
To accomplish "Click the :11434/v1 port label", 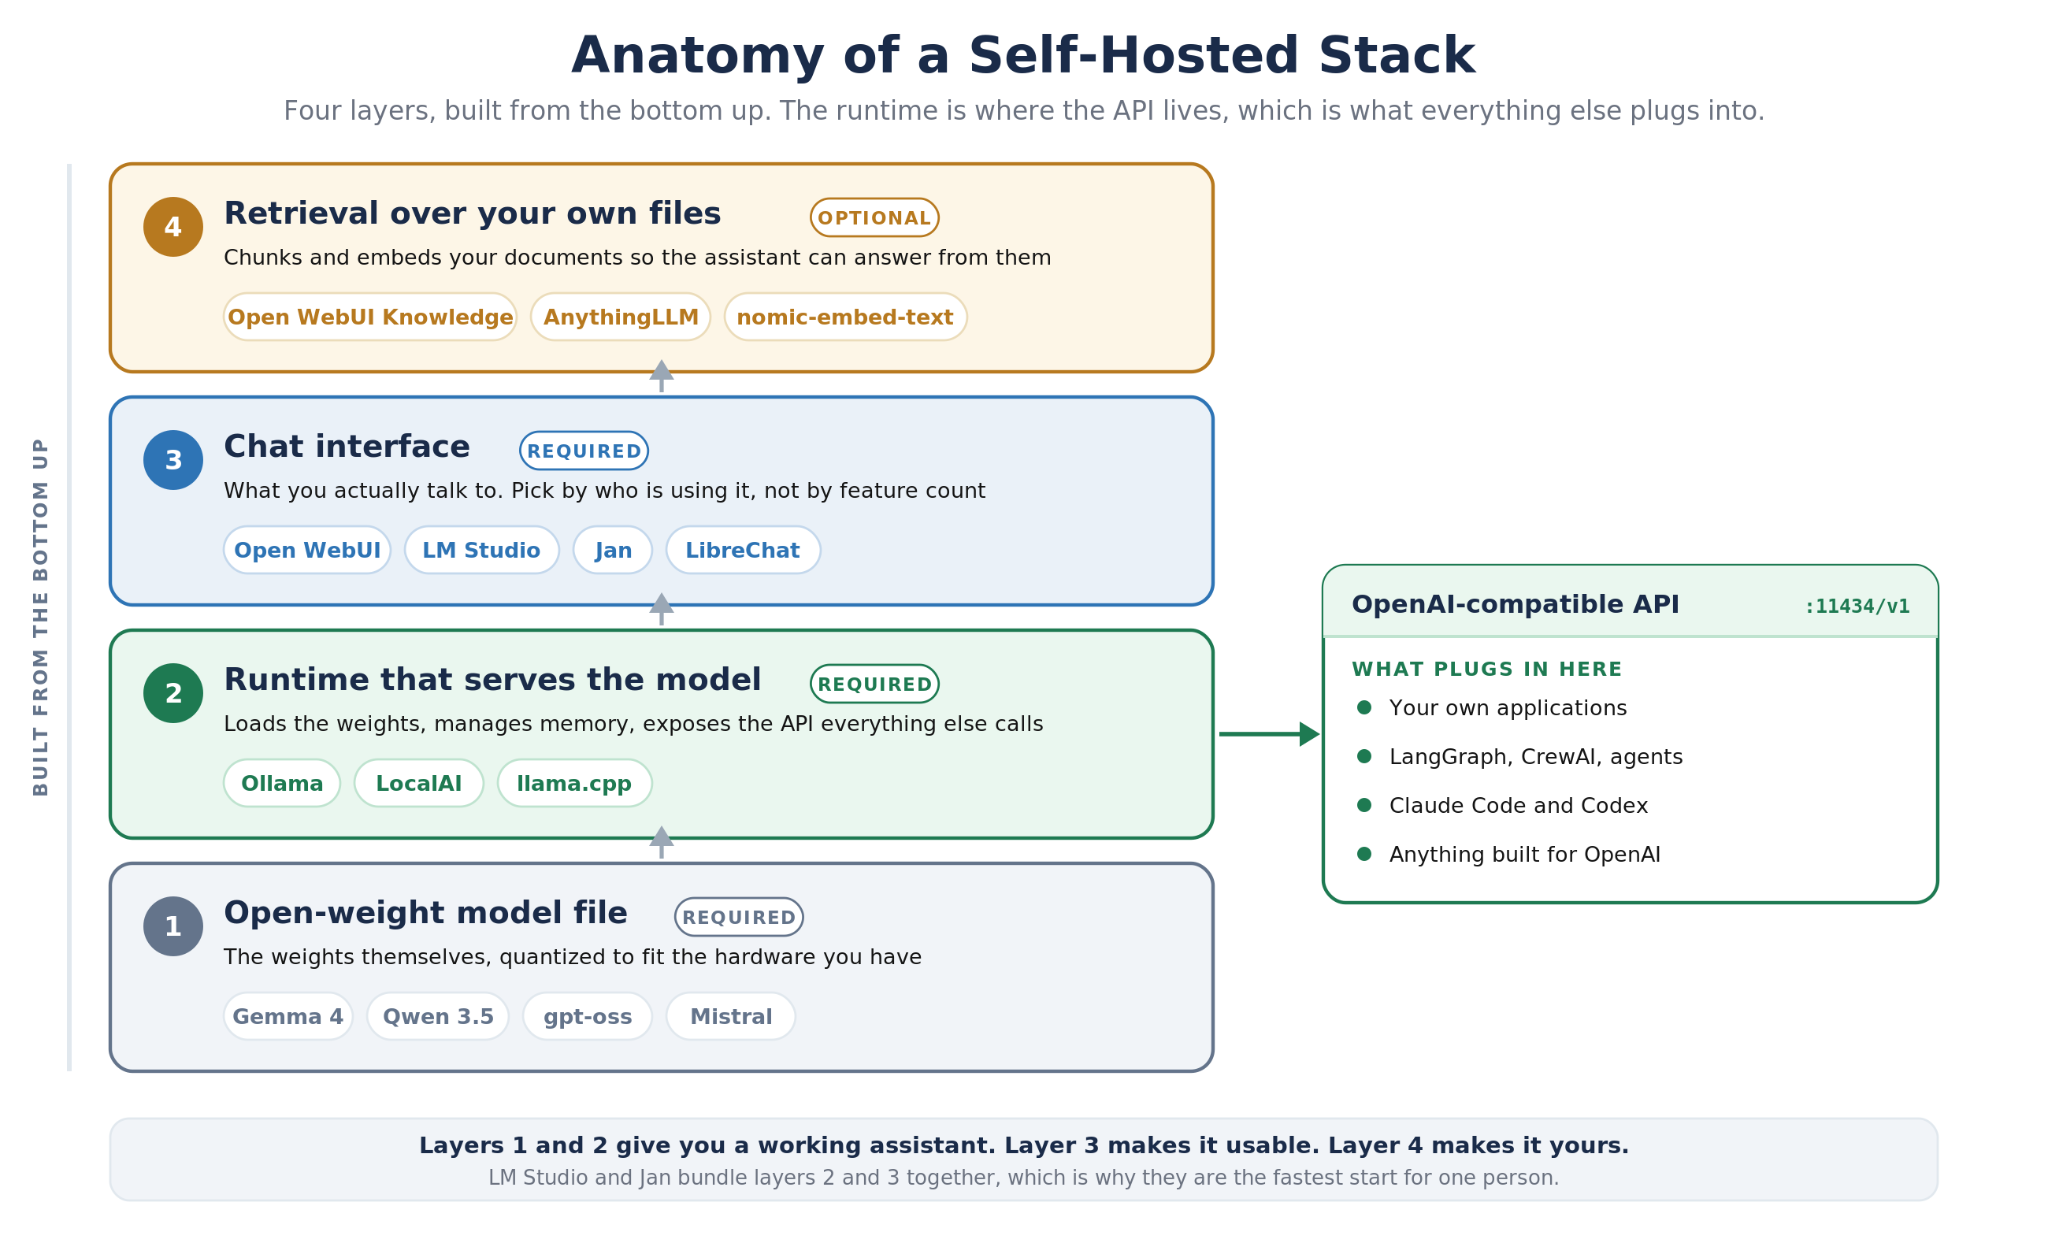I will tap(1857, 606).
